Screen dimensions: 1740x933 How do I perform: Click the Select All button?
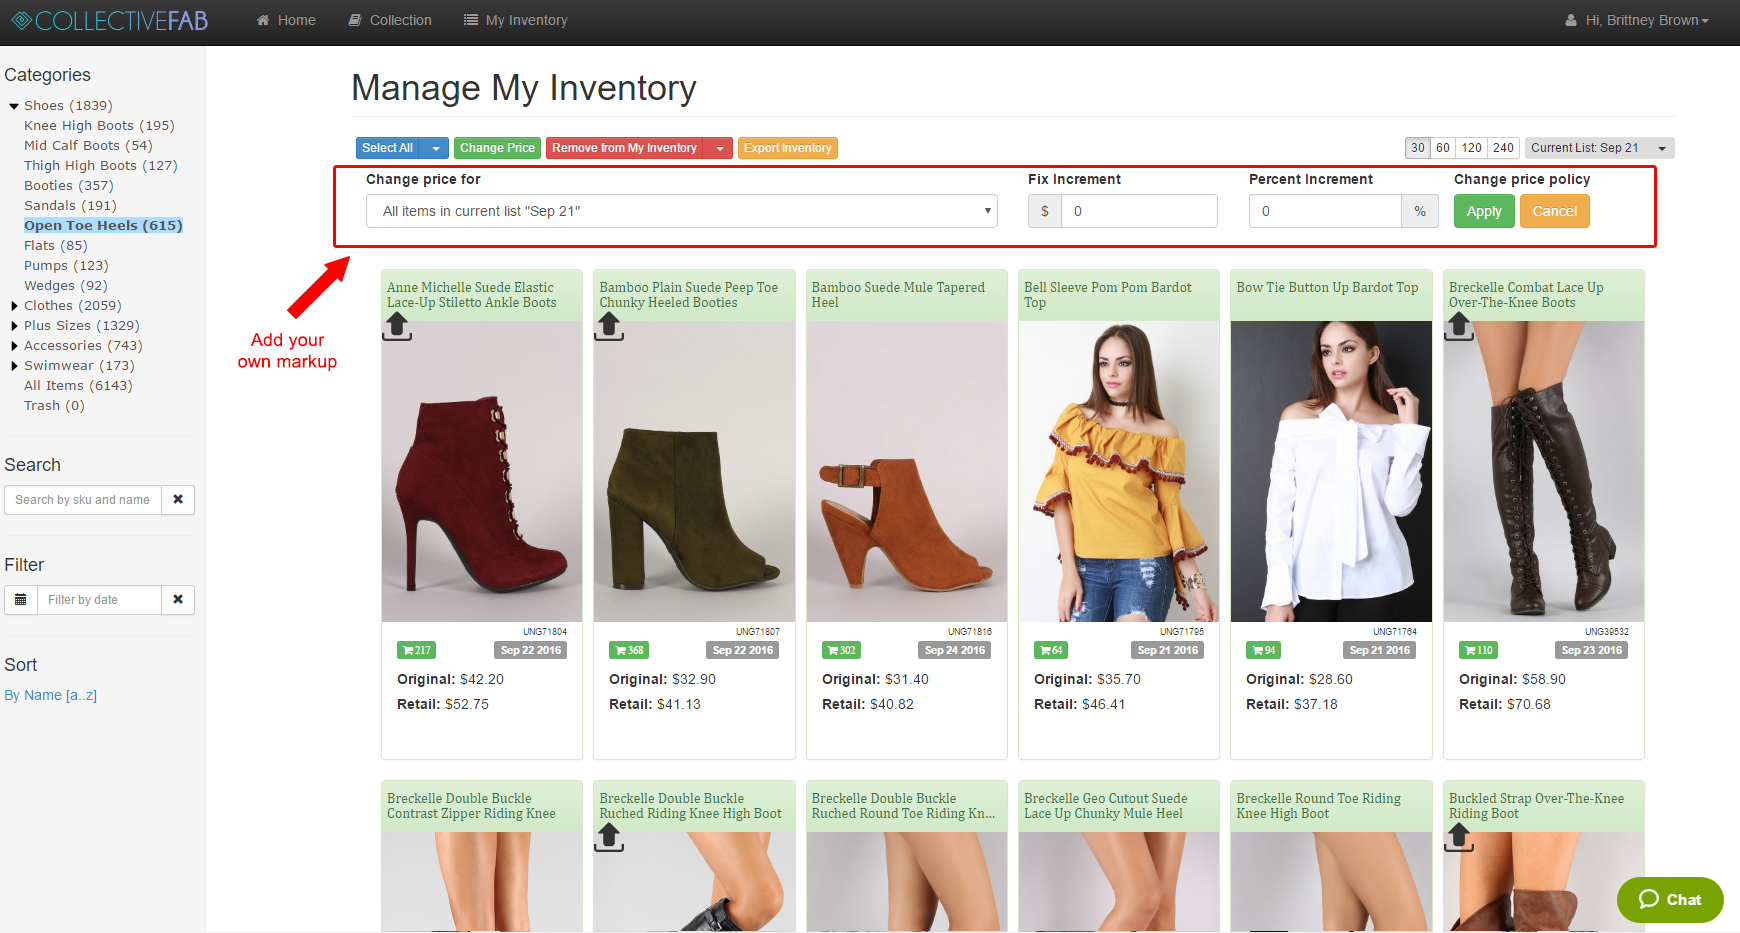(x=389, y=148)
